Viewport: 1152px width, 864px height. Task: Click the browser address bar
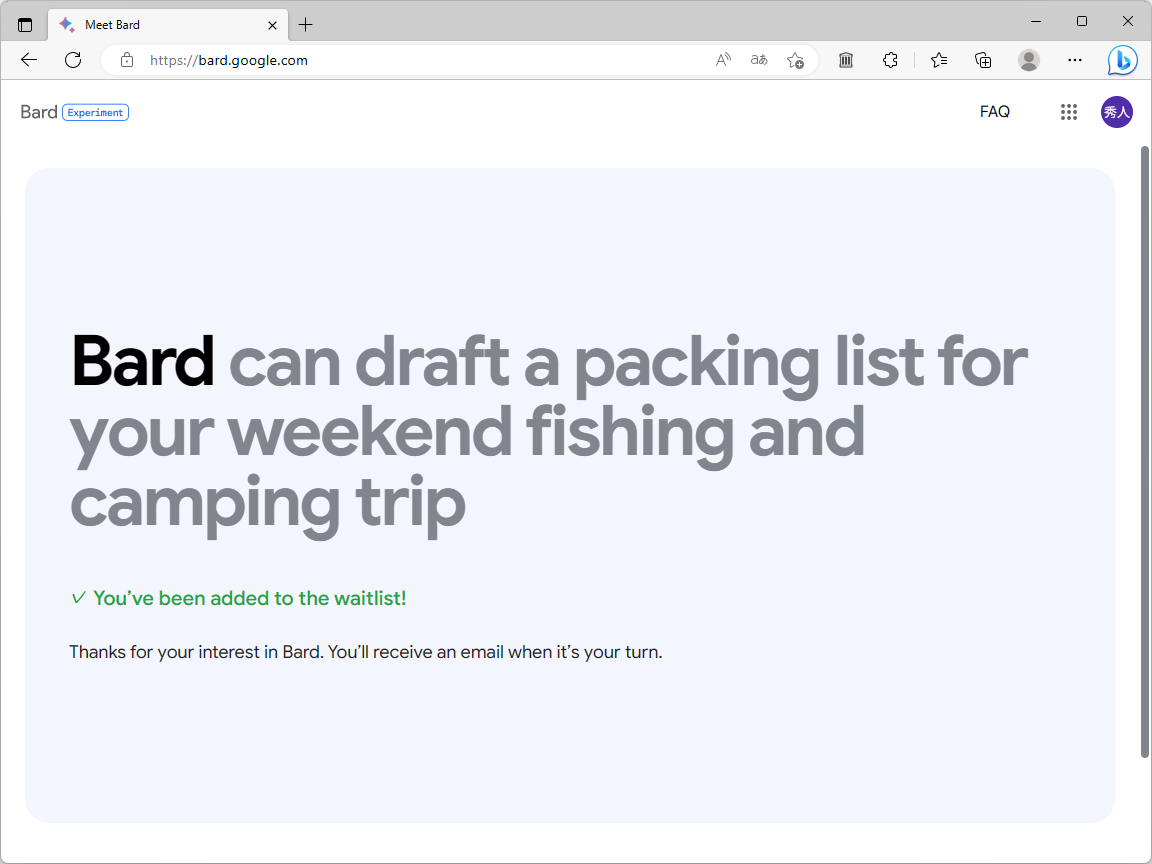[400, 60]
